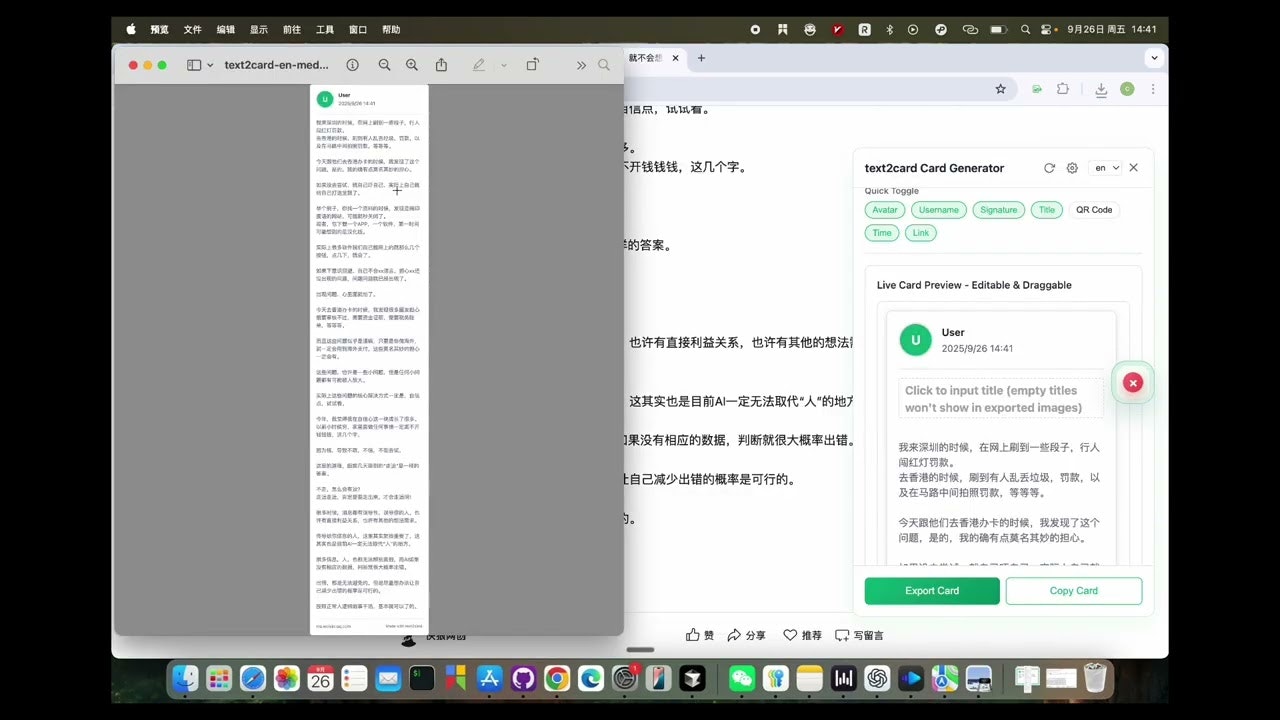
Task: Open GitHub Desktop from the Dock
Action: (523, 679)
